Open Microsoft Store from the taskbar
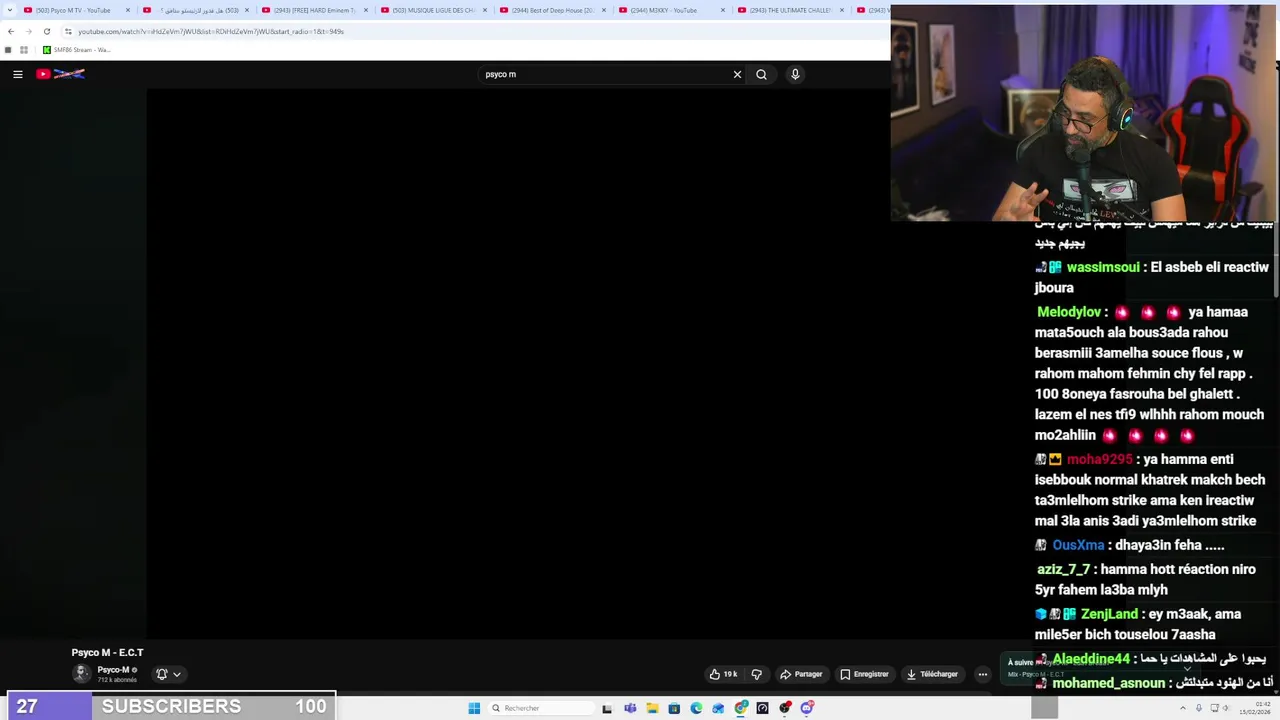 [674, 708]
